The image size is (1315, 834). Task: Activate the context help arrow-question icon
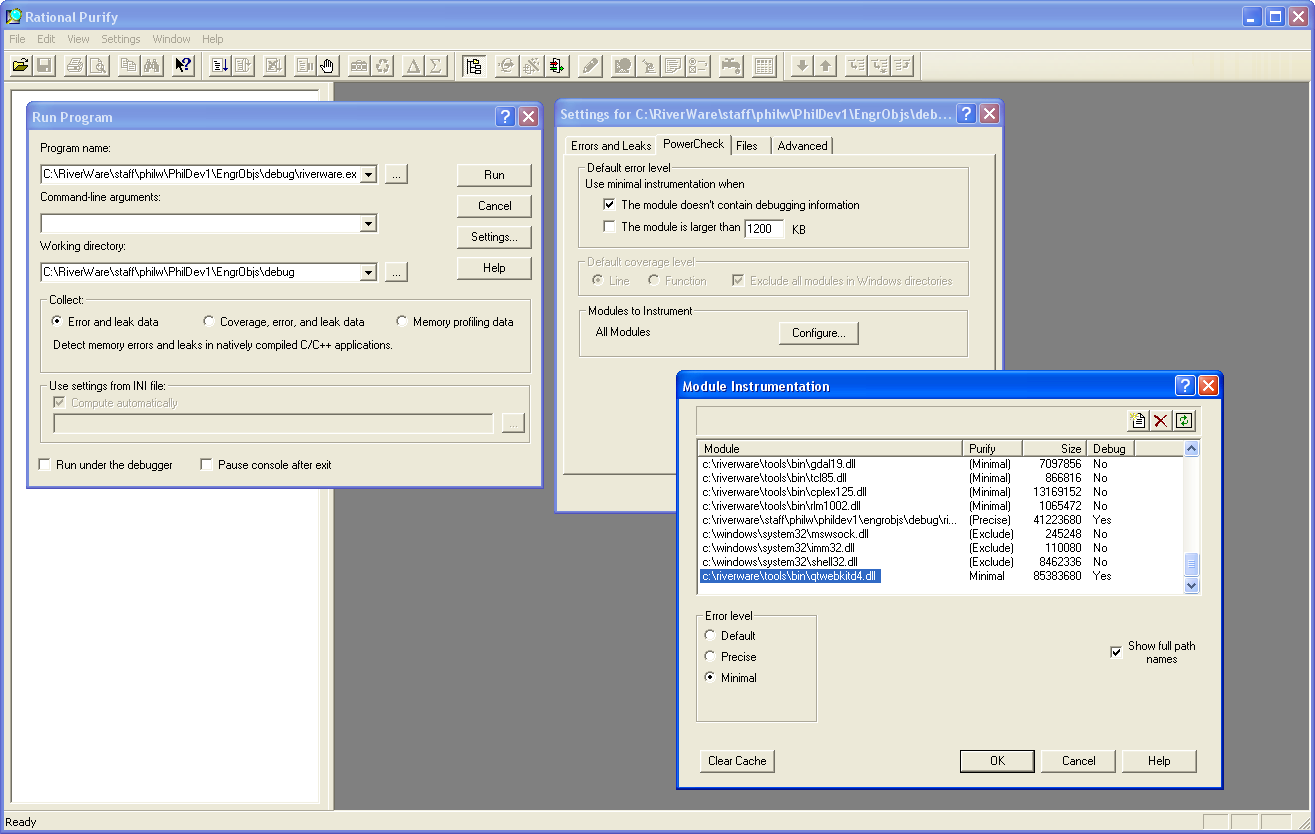coord(183,66)
